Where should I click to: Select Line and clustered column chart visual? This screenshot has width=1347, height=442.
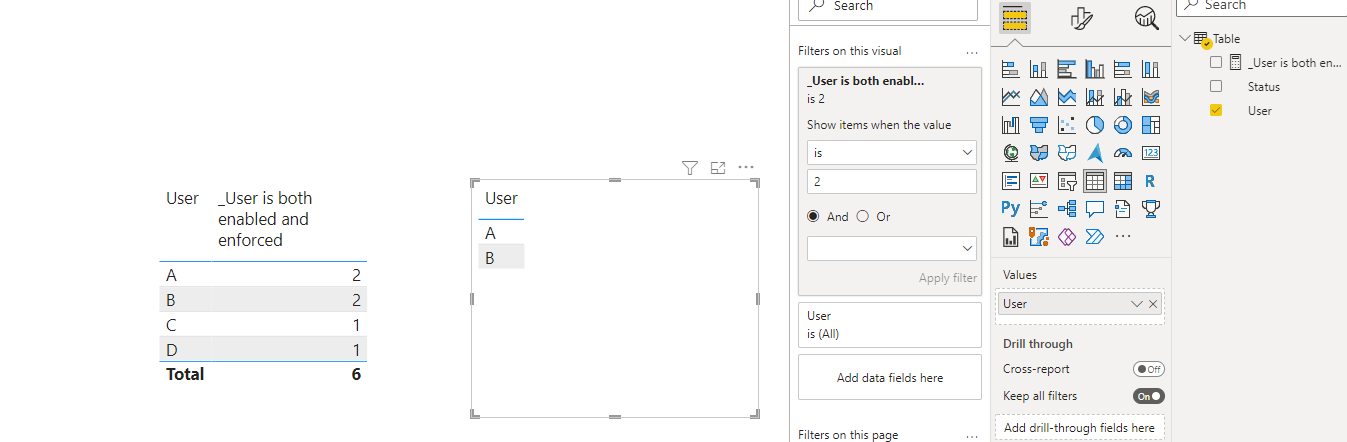pos(1123,97)
